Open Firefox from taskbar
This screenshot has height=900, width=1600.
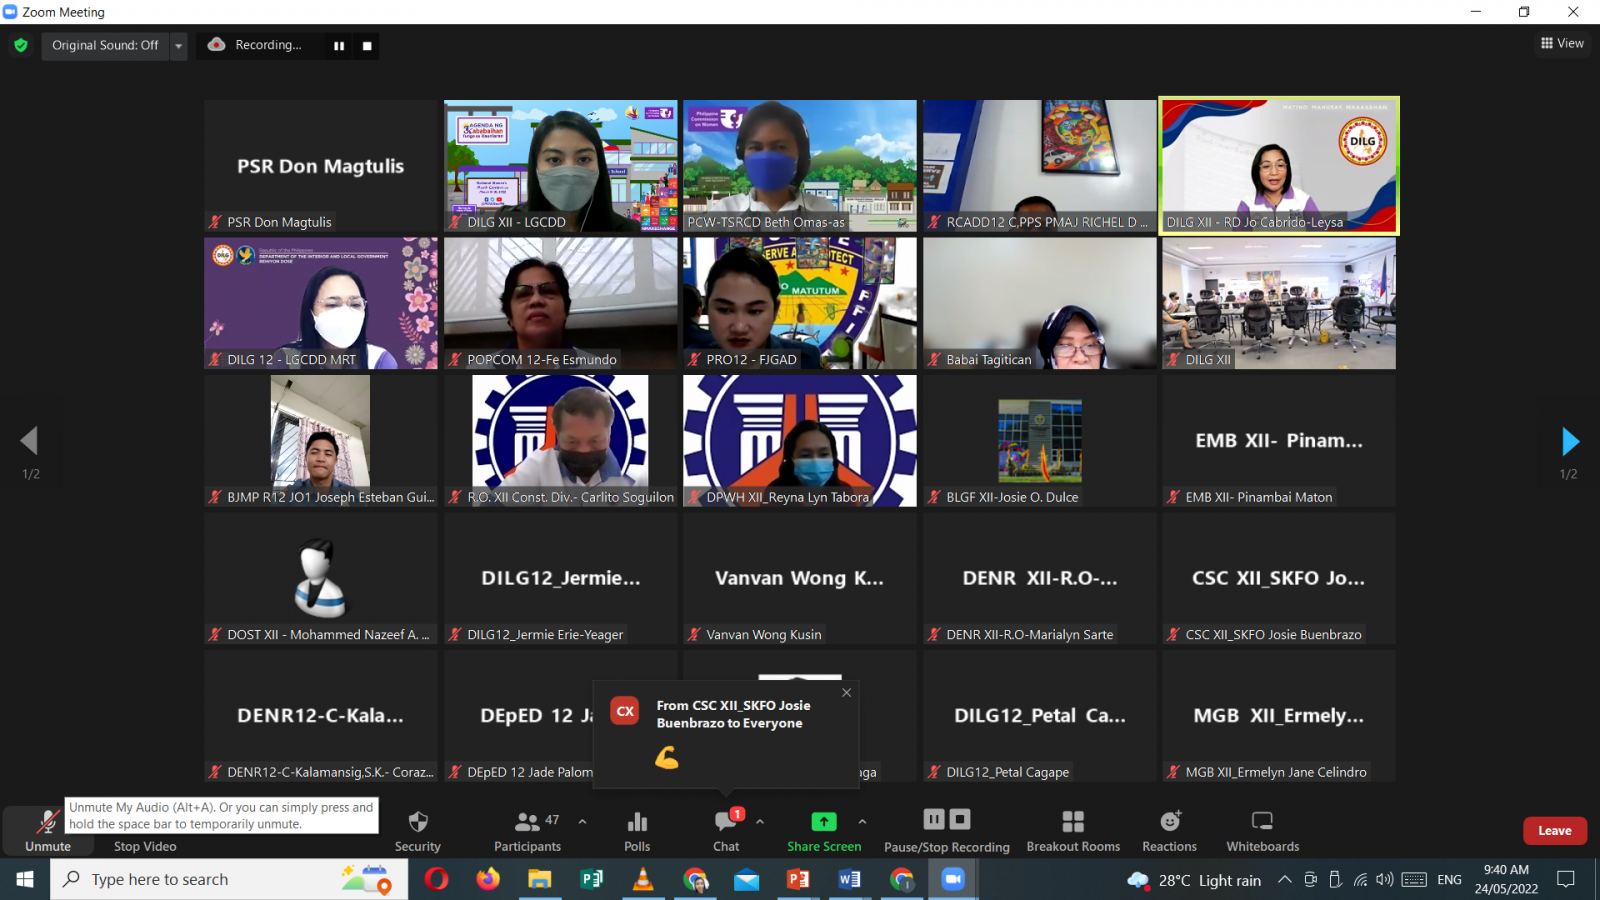488,879
